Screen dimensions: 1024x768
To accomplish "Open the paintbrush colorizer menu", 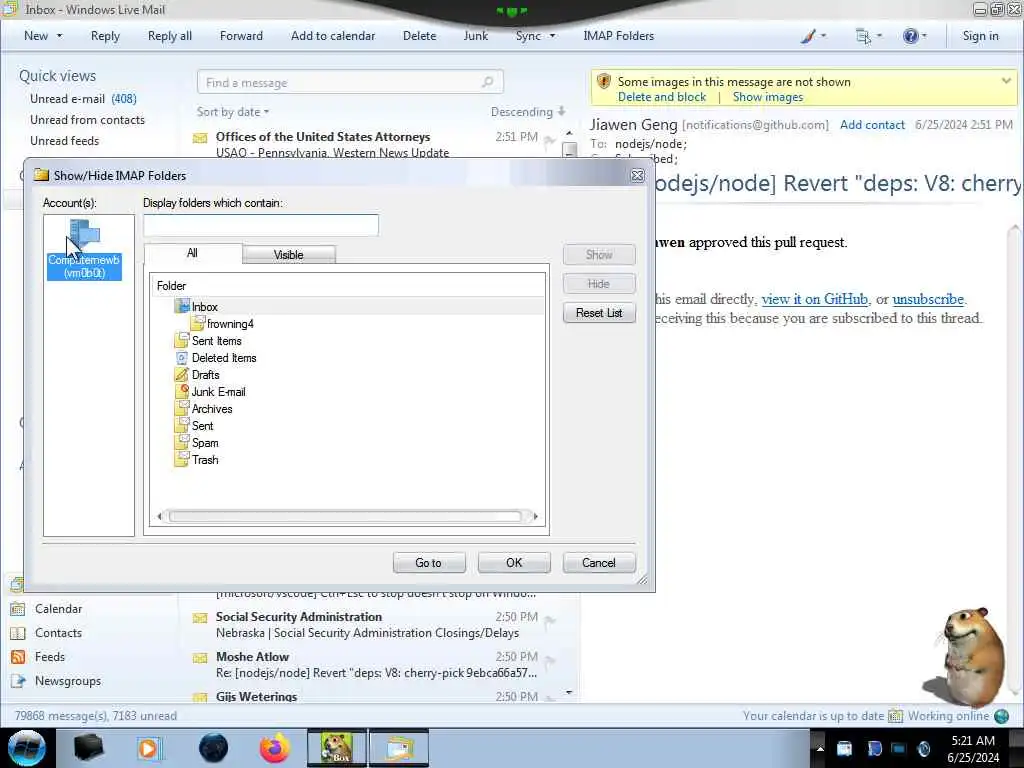I will tap(813, 36).
